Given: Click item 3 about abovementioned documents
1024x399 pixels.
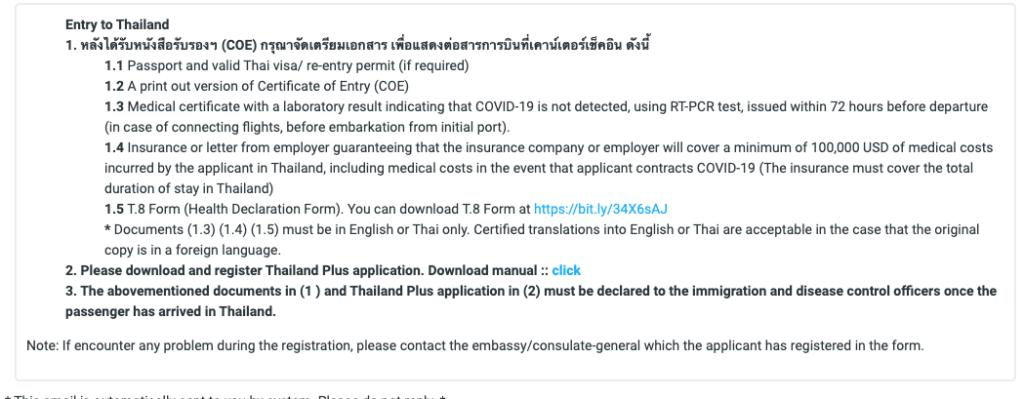Looking at the screenshot, I should [531, 291].
